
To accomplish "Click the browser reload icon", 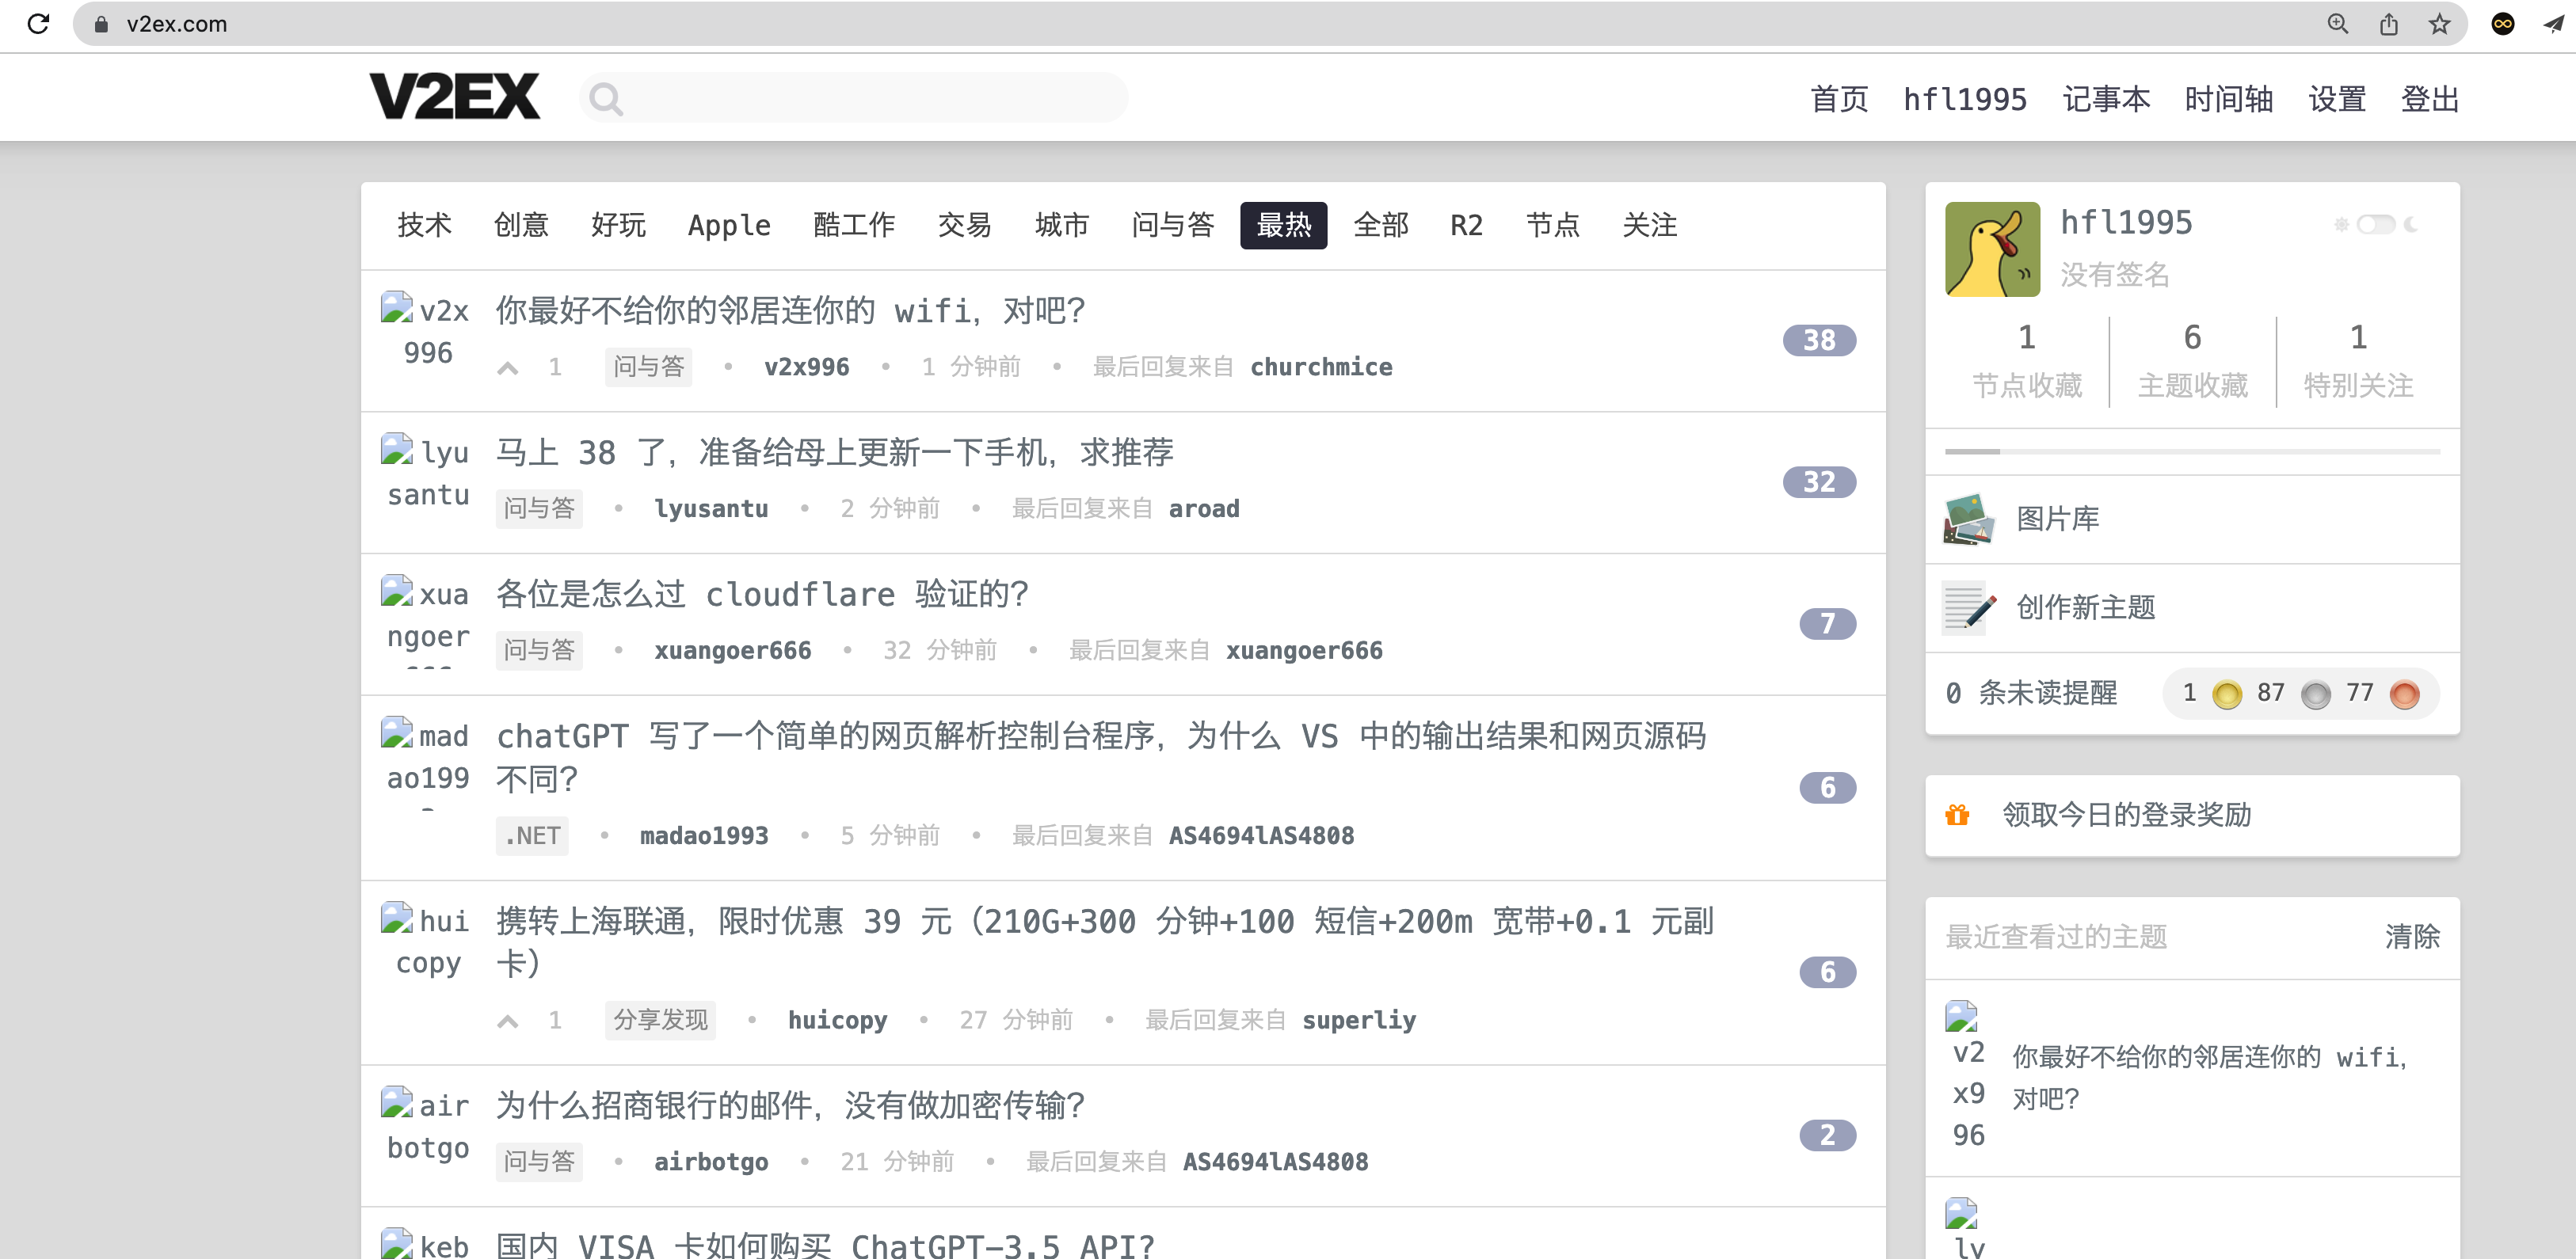I will (x=38, y=23).
